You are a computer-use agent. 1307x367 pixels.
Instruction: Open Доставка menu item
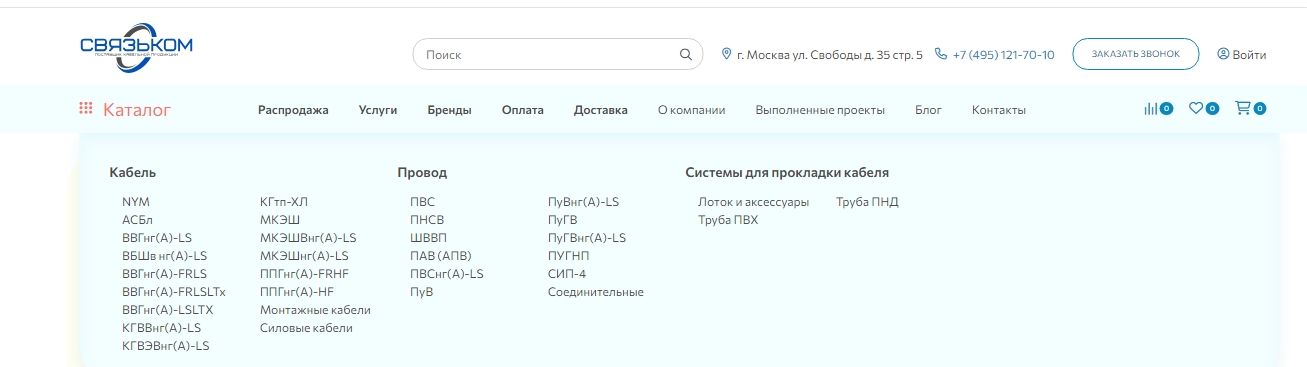click(601, 110)
